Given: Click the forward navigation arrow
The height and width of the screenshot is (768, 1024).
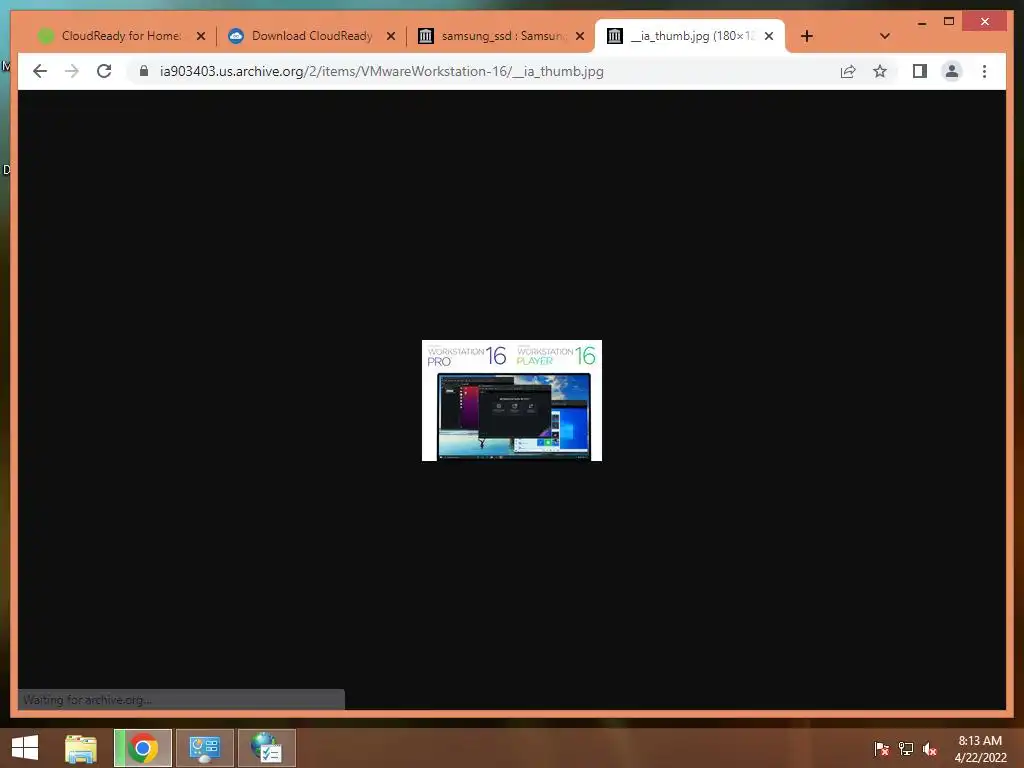Looking at the screenshot, I should tap(72, 71).
